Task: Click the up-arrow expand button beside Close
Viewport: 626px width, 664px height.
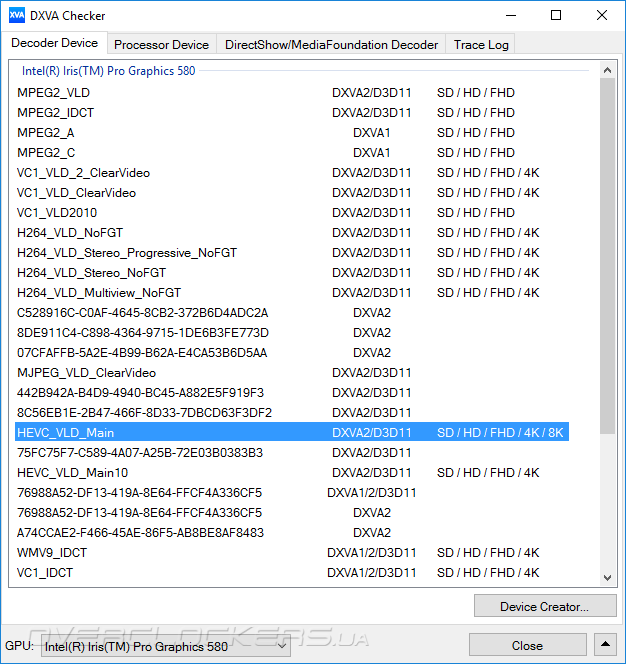Action: click(605, 645)
